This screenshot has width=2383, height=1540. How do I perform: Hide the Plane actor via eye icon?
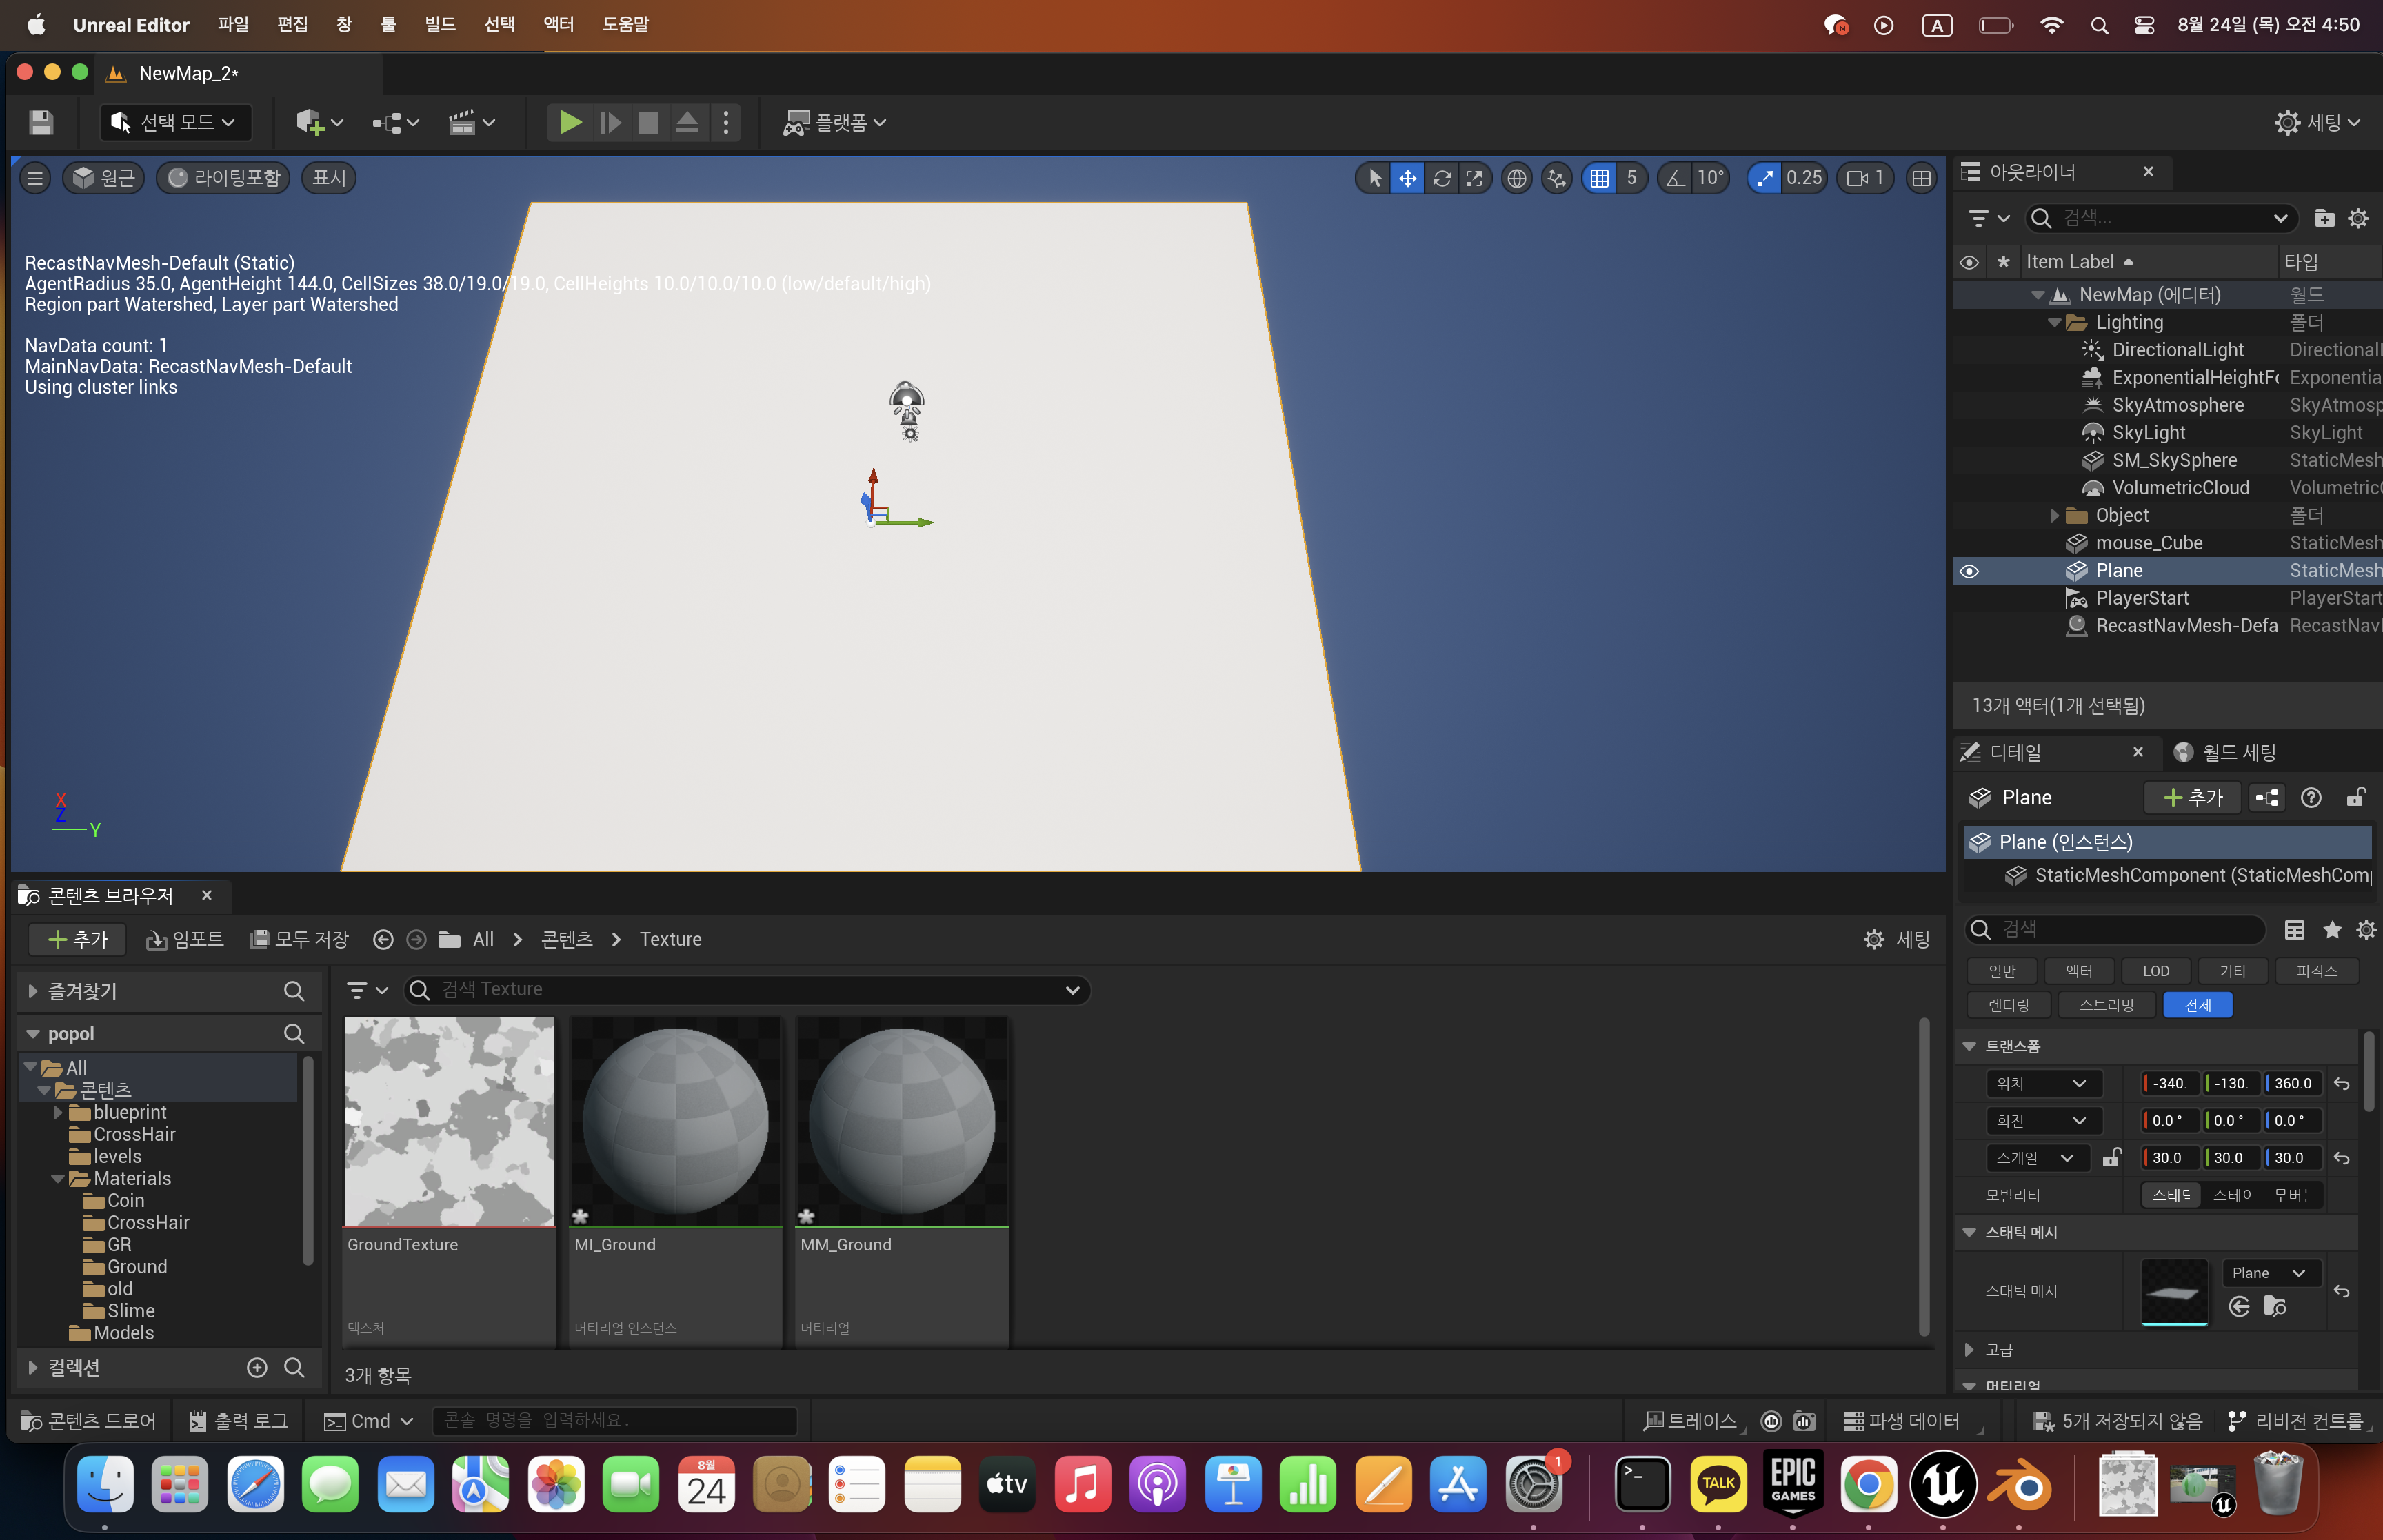[1969, 571]
